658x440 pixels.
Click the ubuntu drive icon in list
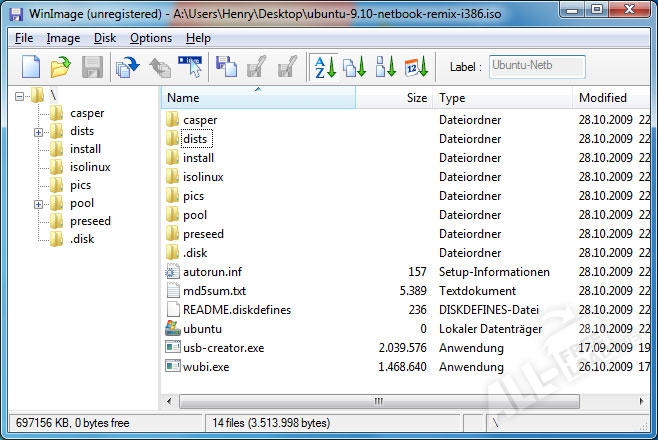(172, 329)
